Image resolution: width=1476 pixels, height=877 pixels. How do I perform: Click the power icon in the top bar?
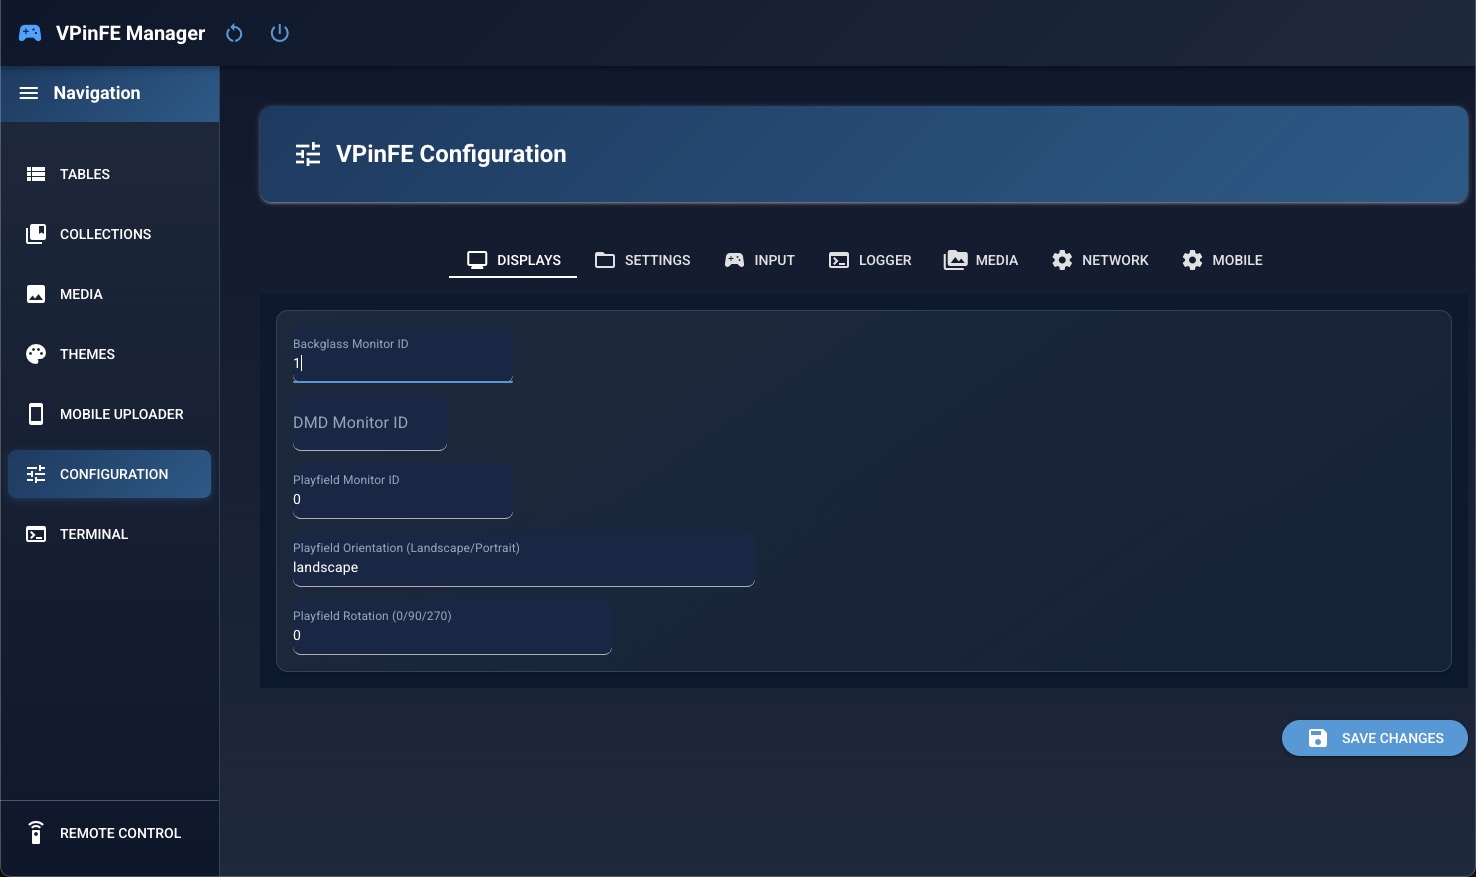coord(279,32)
